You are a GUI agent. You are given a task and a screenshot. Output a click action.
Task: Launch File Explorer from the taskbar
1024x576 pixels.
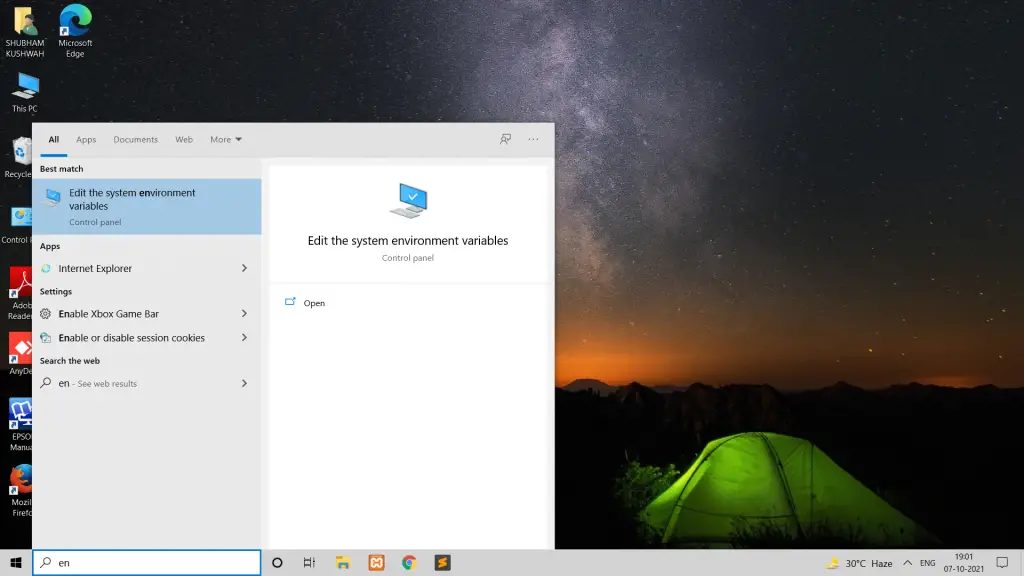click(343, 562)
